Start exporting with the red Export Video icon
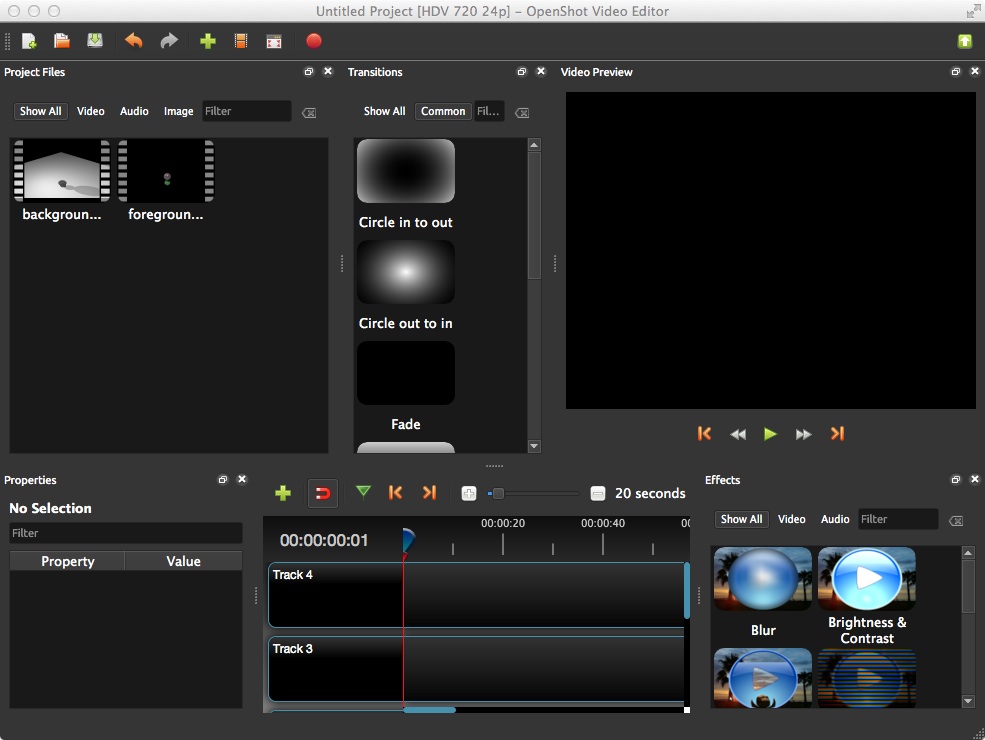 tap(313, 41)
